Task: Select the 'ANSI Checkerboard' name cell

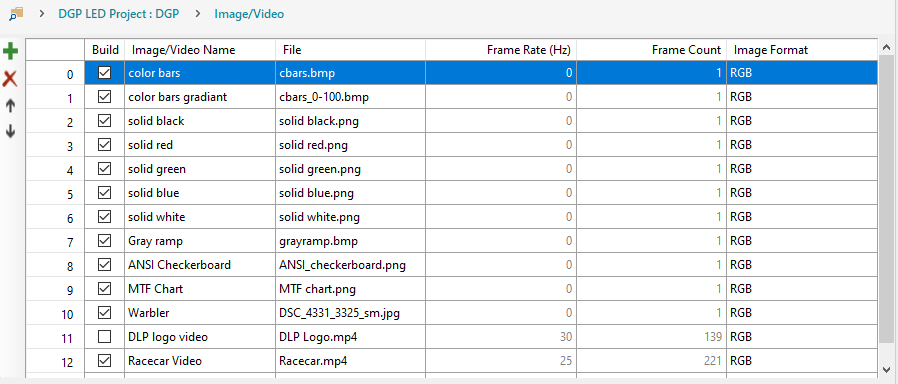Action: pos(200,266)
